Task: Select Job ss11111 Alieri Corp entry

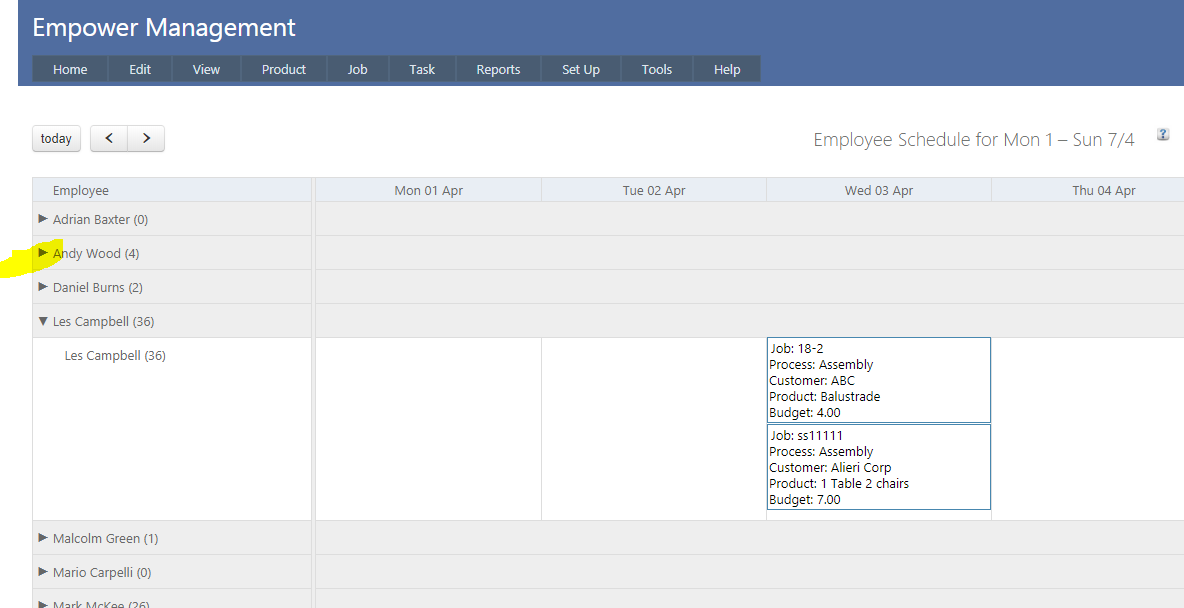Action: [x=878, y=467]
